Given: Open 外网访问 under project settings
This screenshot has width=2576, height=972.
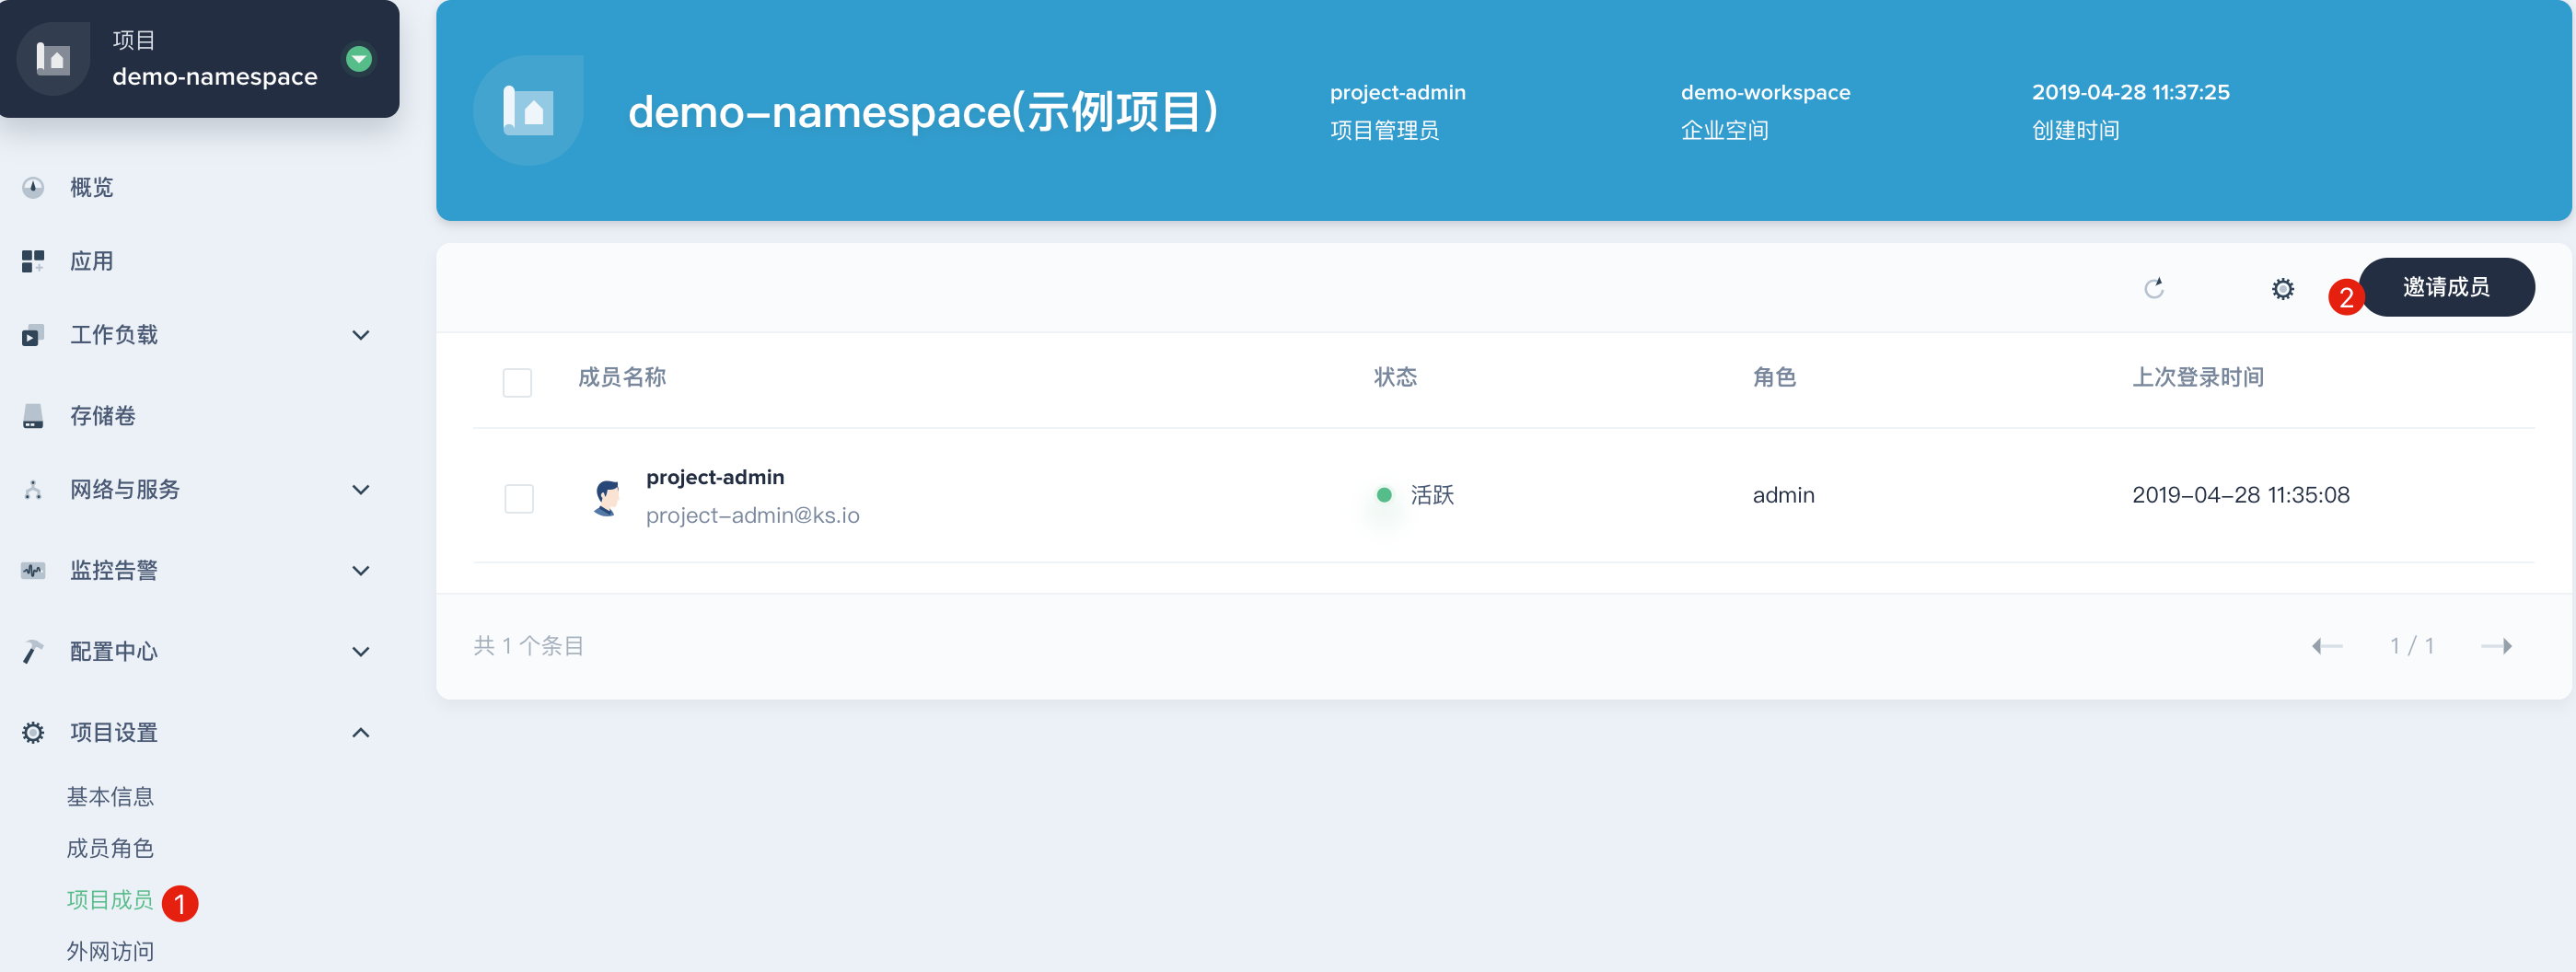Looking at the screenshot, I should [110, 952].
